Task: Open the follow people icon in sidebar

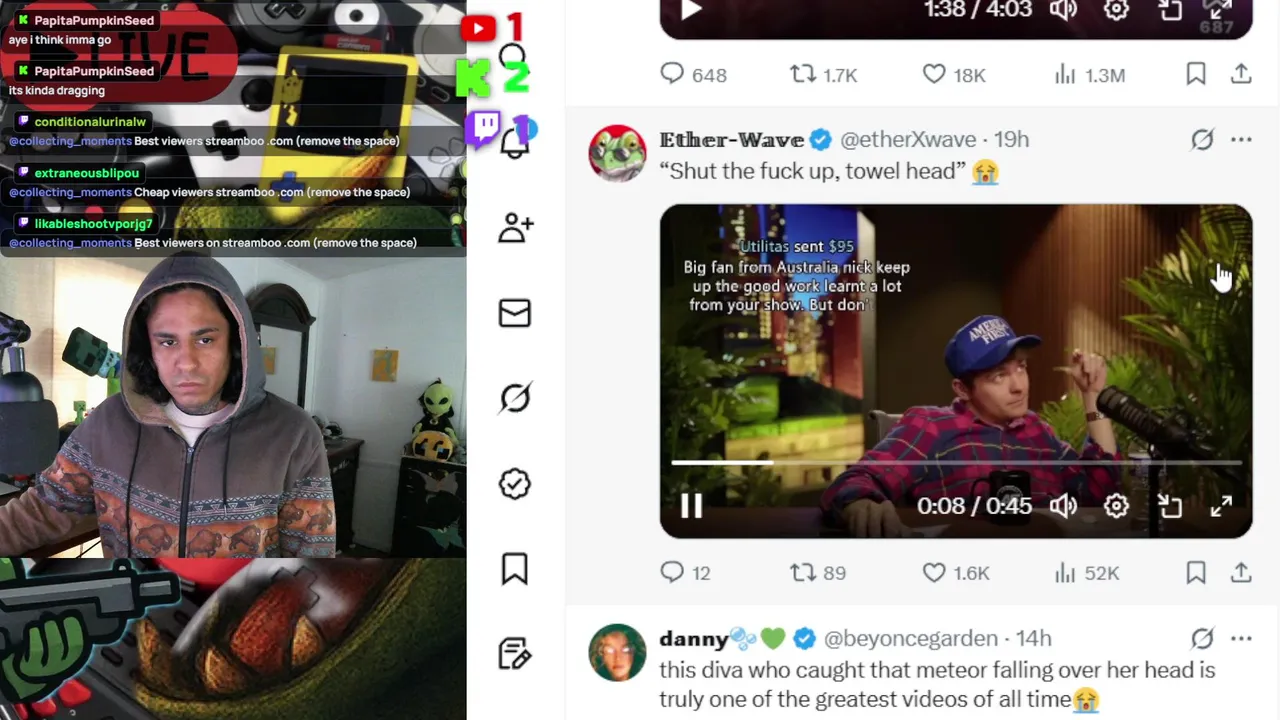Action: [515, 228]
